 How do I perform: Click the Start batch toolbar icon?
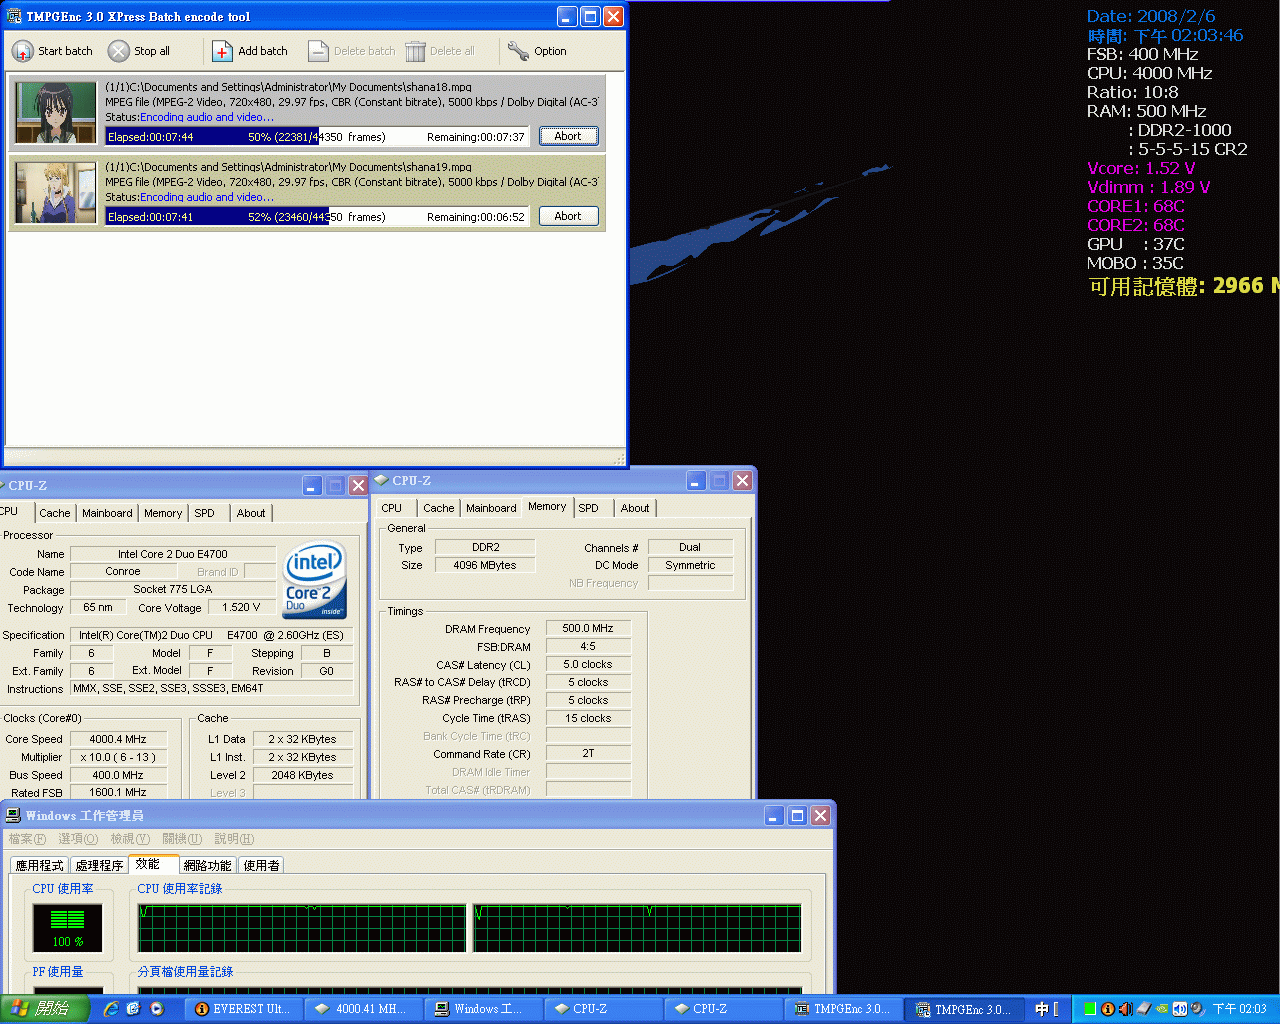coord(23,51)
